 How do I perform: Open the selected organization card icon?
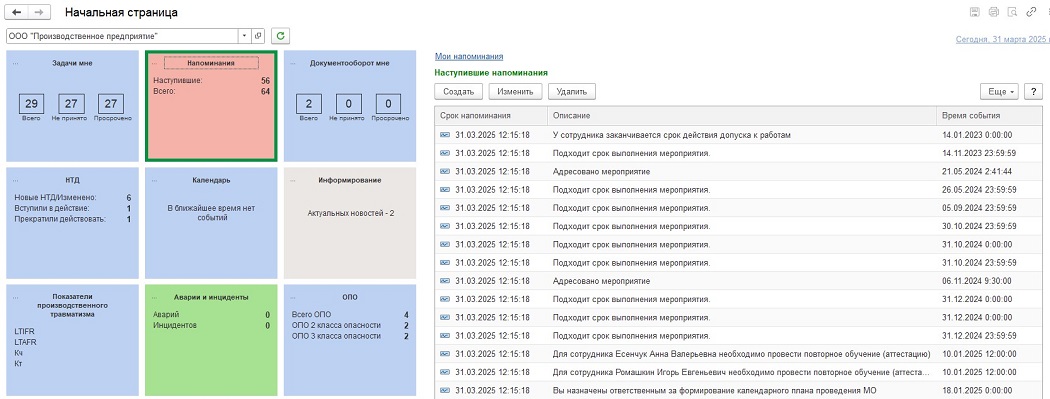point(259,35)
